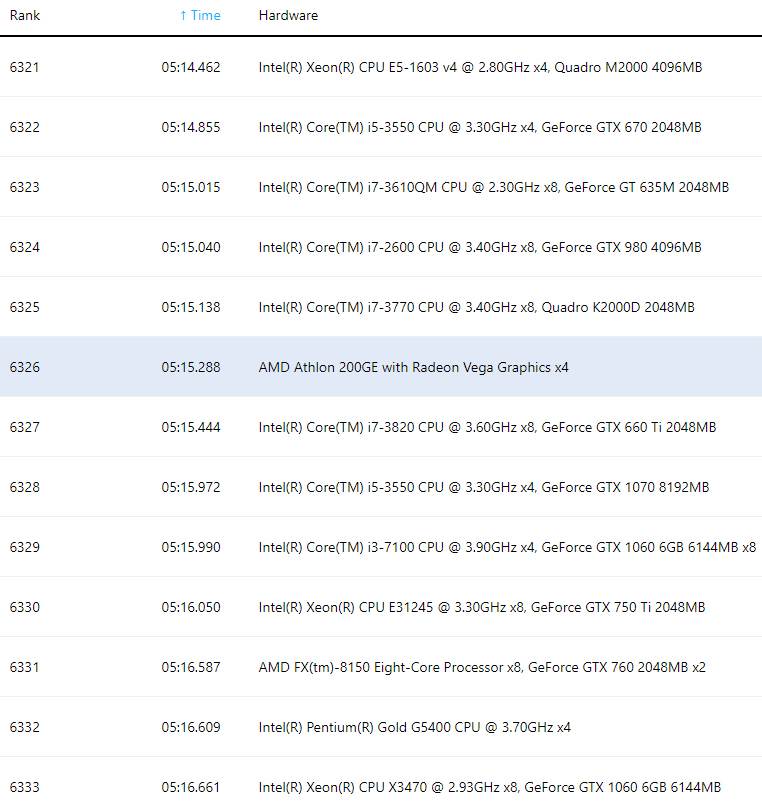
Task: Select the highlighted AMD Athlon 200GE row
Action: (413, 367)
